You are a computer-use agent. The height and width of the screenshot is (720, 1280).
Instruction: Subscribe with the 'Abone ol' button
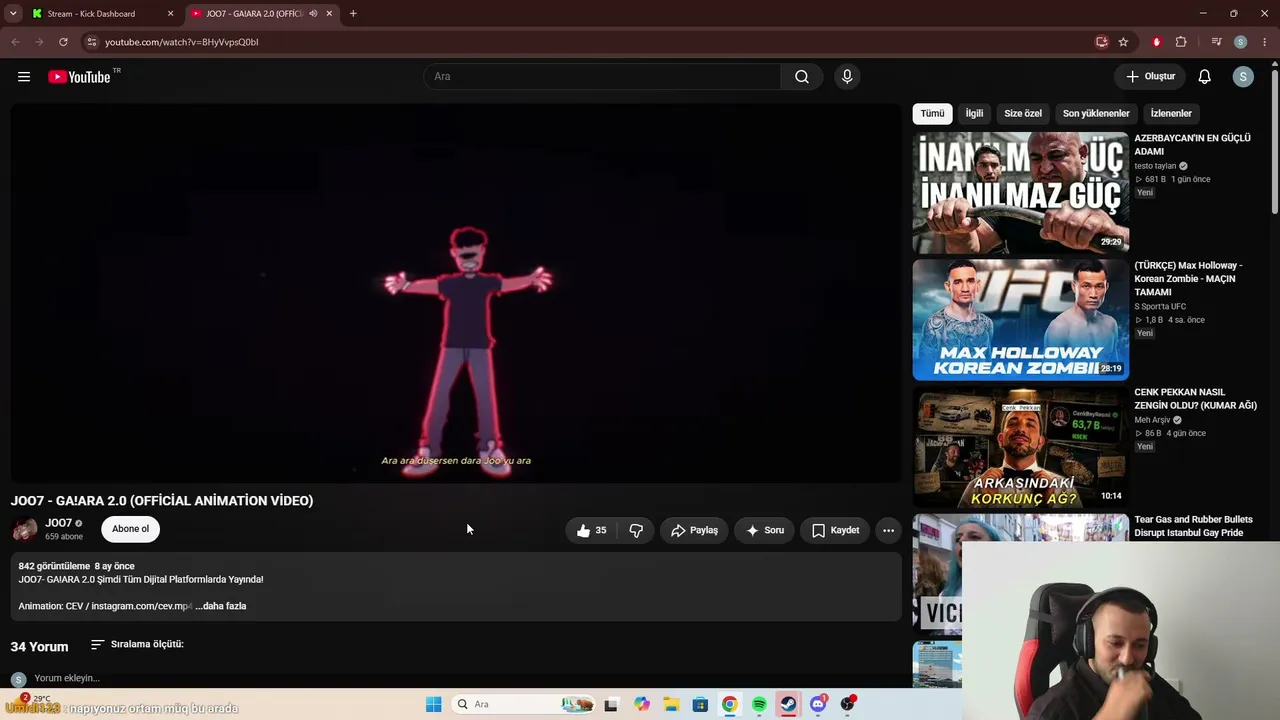130,529
